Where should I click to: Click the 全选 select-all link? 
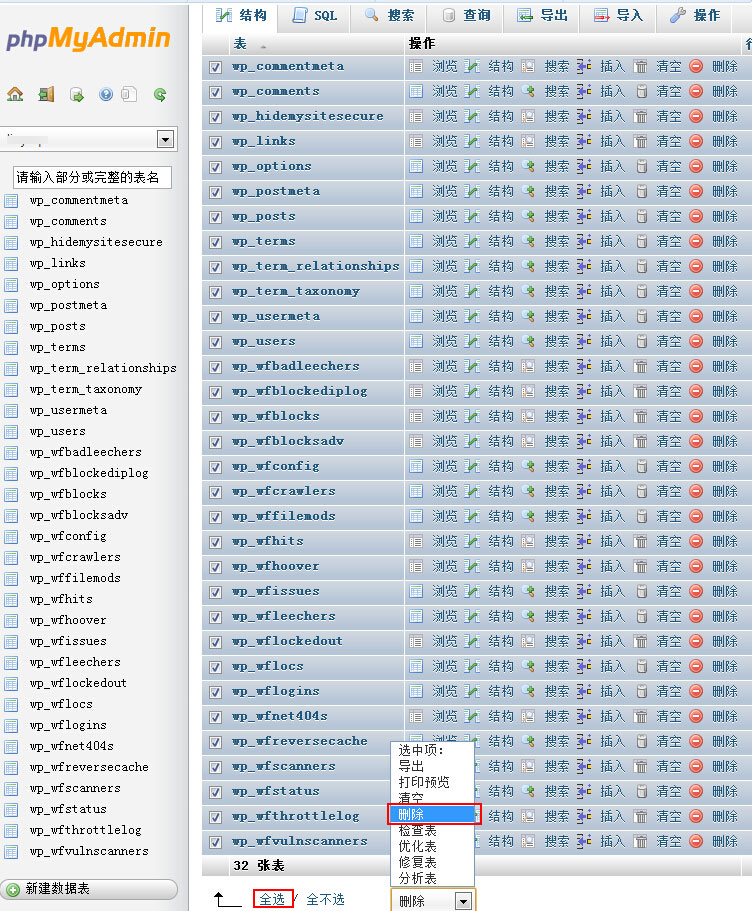(x=272, y=899)
